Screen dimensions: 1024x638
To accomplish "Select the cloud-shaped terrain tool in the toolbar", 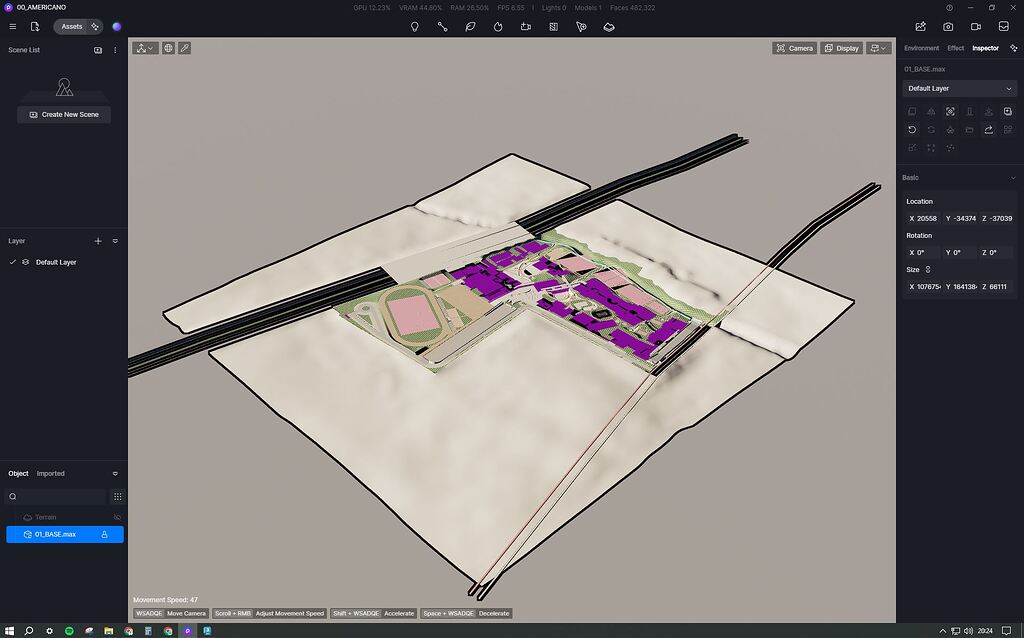I will (x=609, y=27).
